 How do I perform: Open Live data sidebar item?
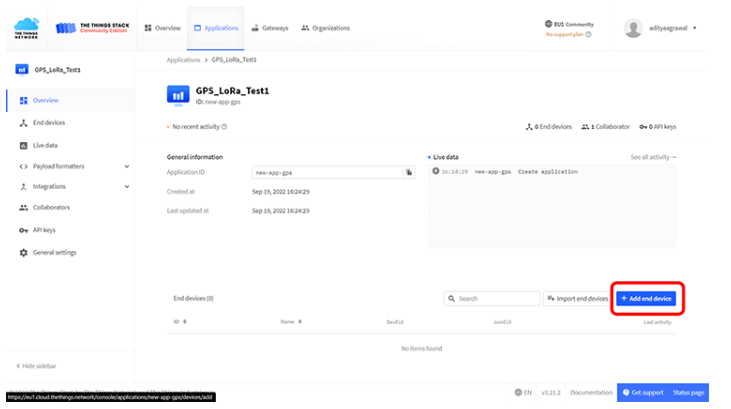[x=45, y=145]
